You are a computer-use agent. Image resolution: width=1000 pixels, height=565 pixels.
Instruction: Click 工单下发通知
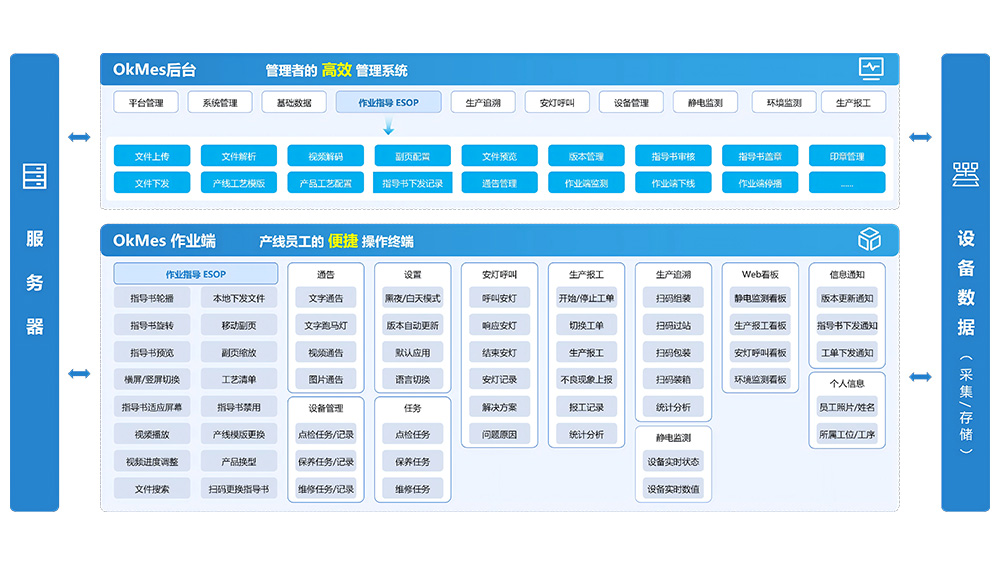click(847, 353)
